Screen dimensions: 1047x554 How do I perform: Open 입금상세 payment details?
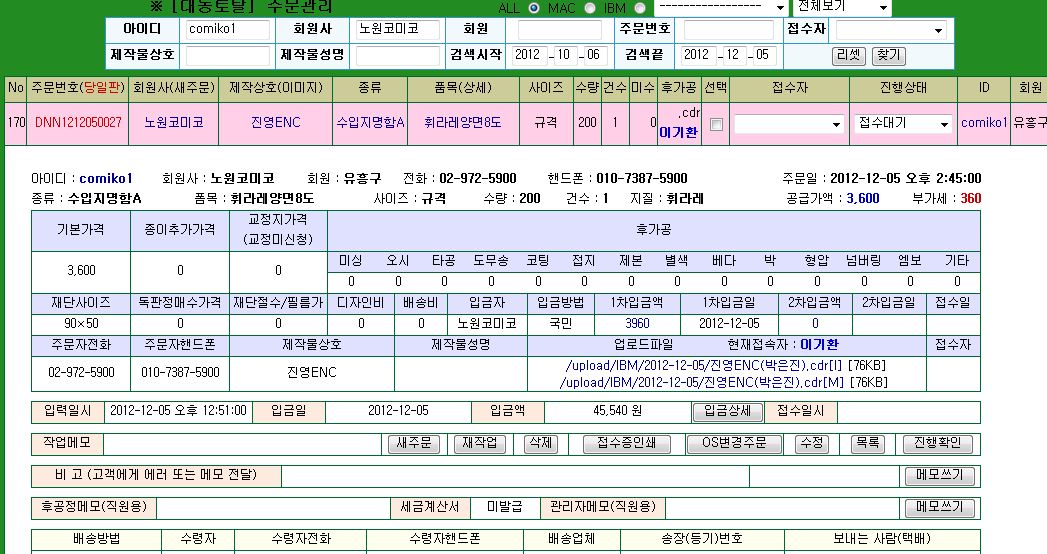(x=728, y=412)
